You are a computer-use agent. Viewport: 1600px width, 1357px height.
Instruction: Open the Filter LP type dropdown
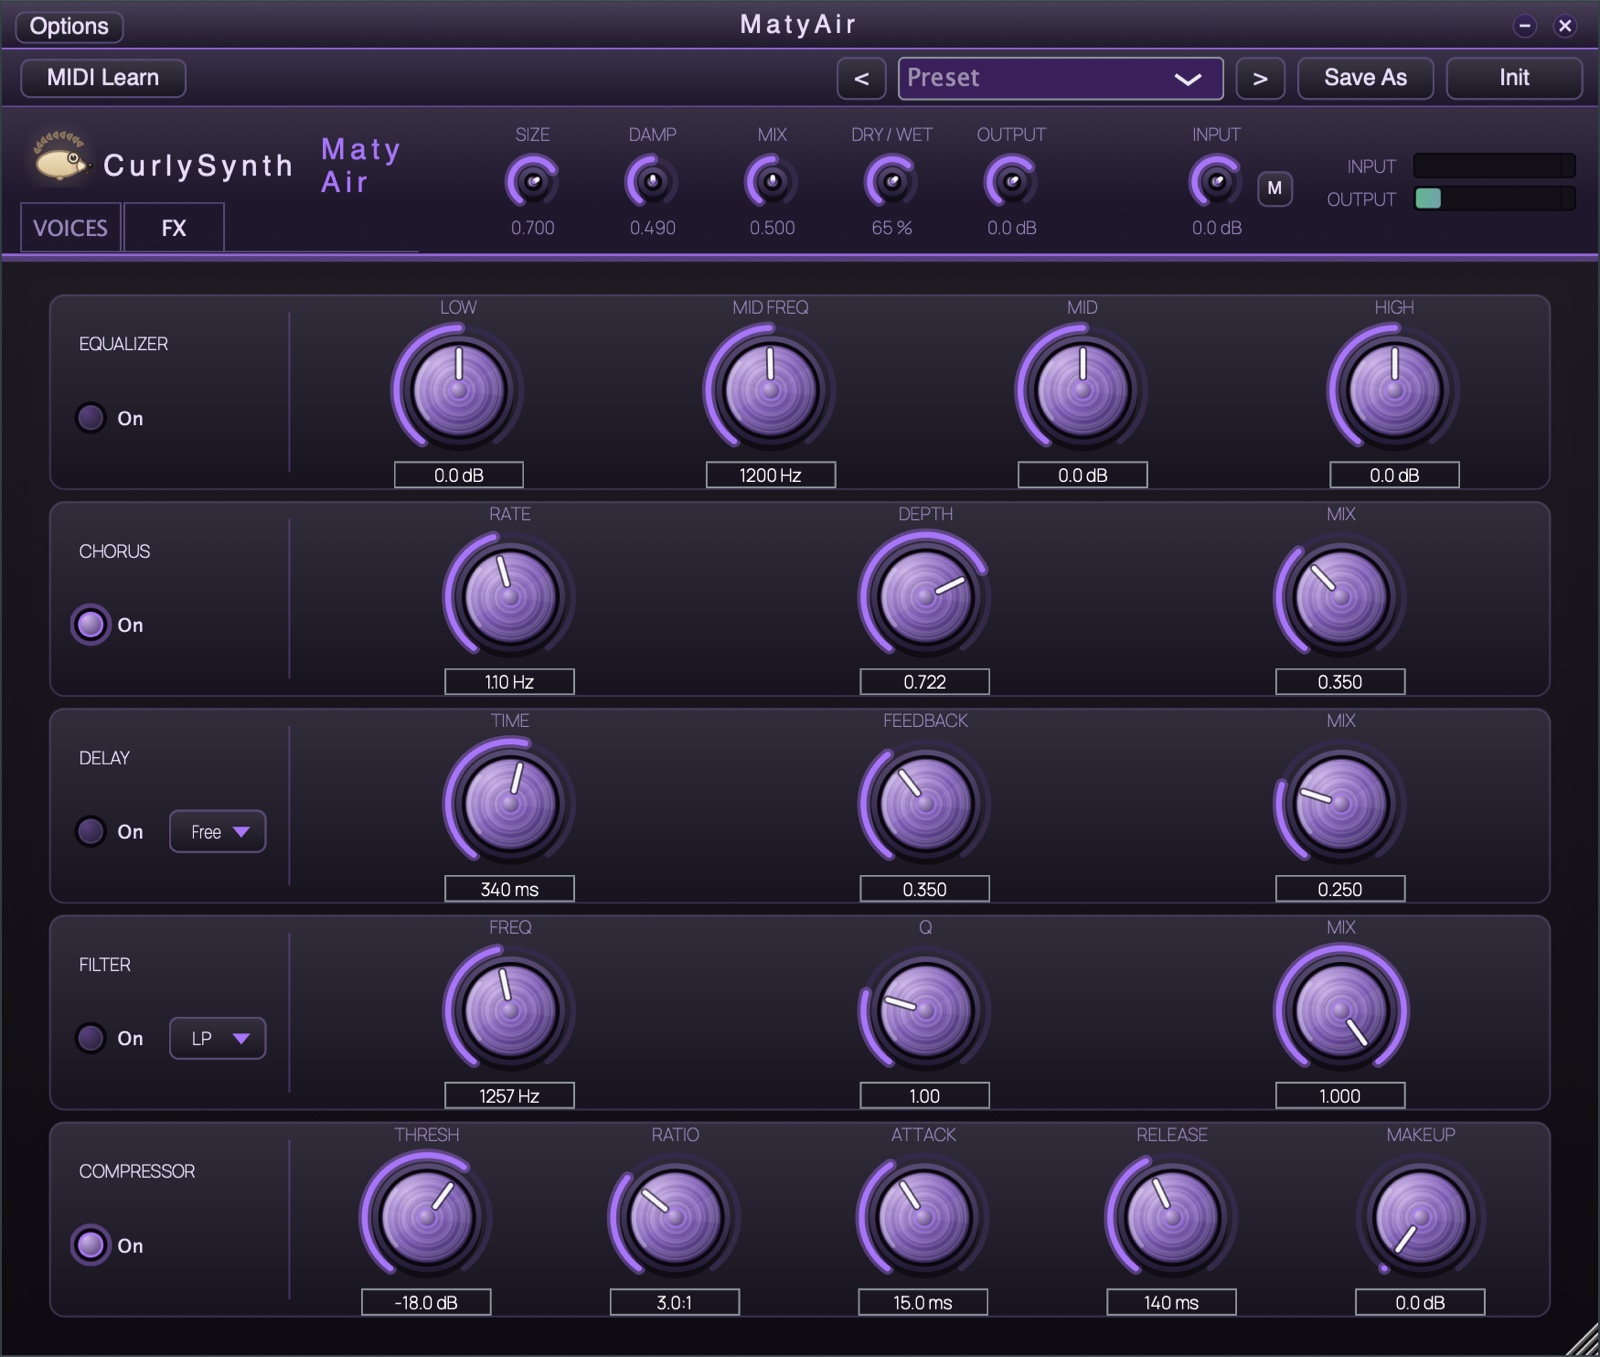217,1038
